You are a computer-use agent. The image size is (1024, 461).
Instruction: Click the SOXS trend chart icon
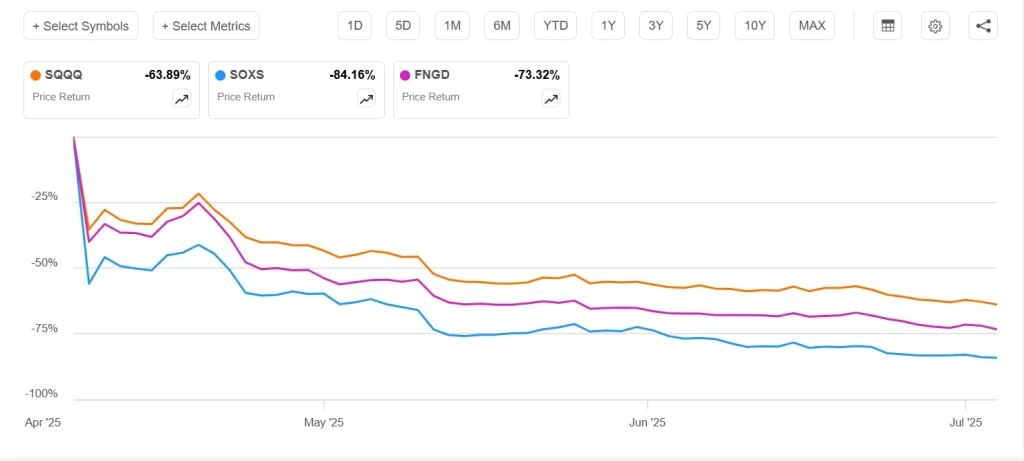(367, 98)
